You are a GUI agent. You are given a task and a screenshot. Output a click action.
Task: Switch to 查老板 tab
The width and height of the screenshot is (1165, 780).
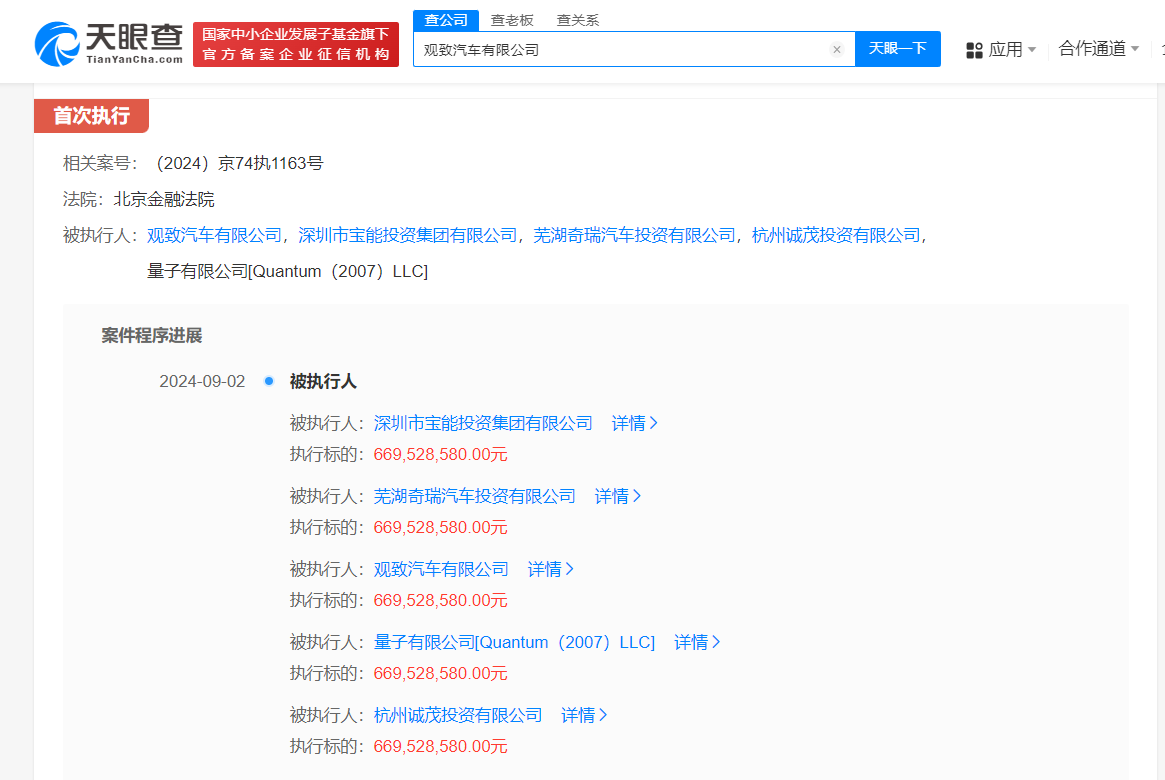pyautogui.click(x=512, y=20)
